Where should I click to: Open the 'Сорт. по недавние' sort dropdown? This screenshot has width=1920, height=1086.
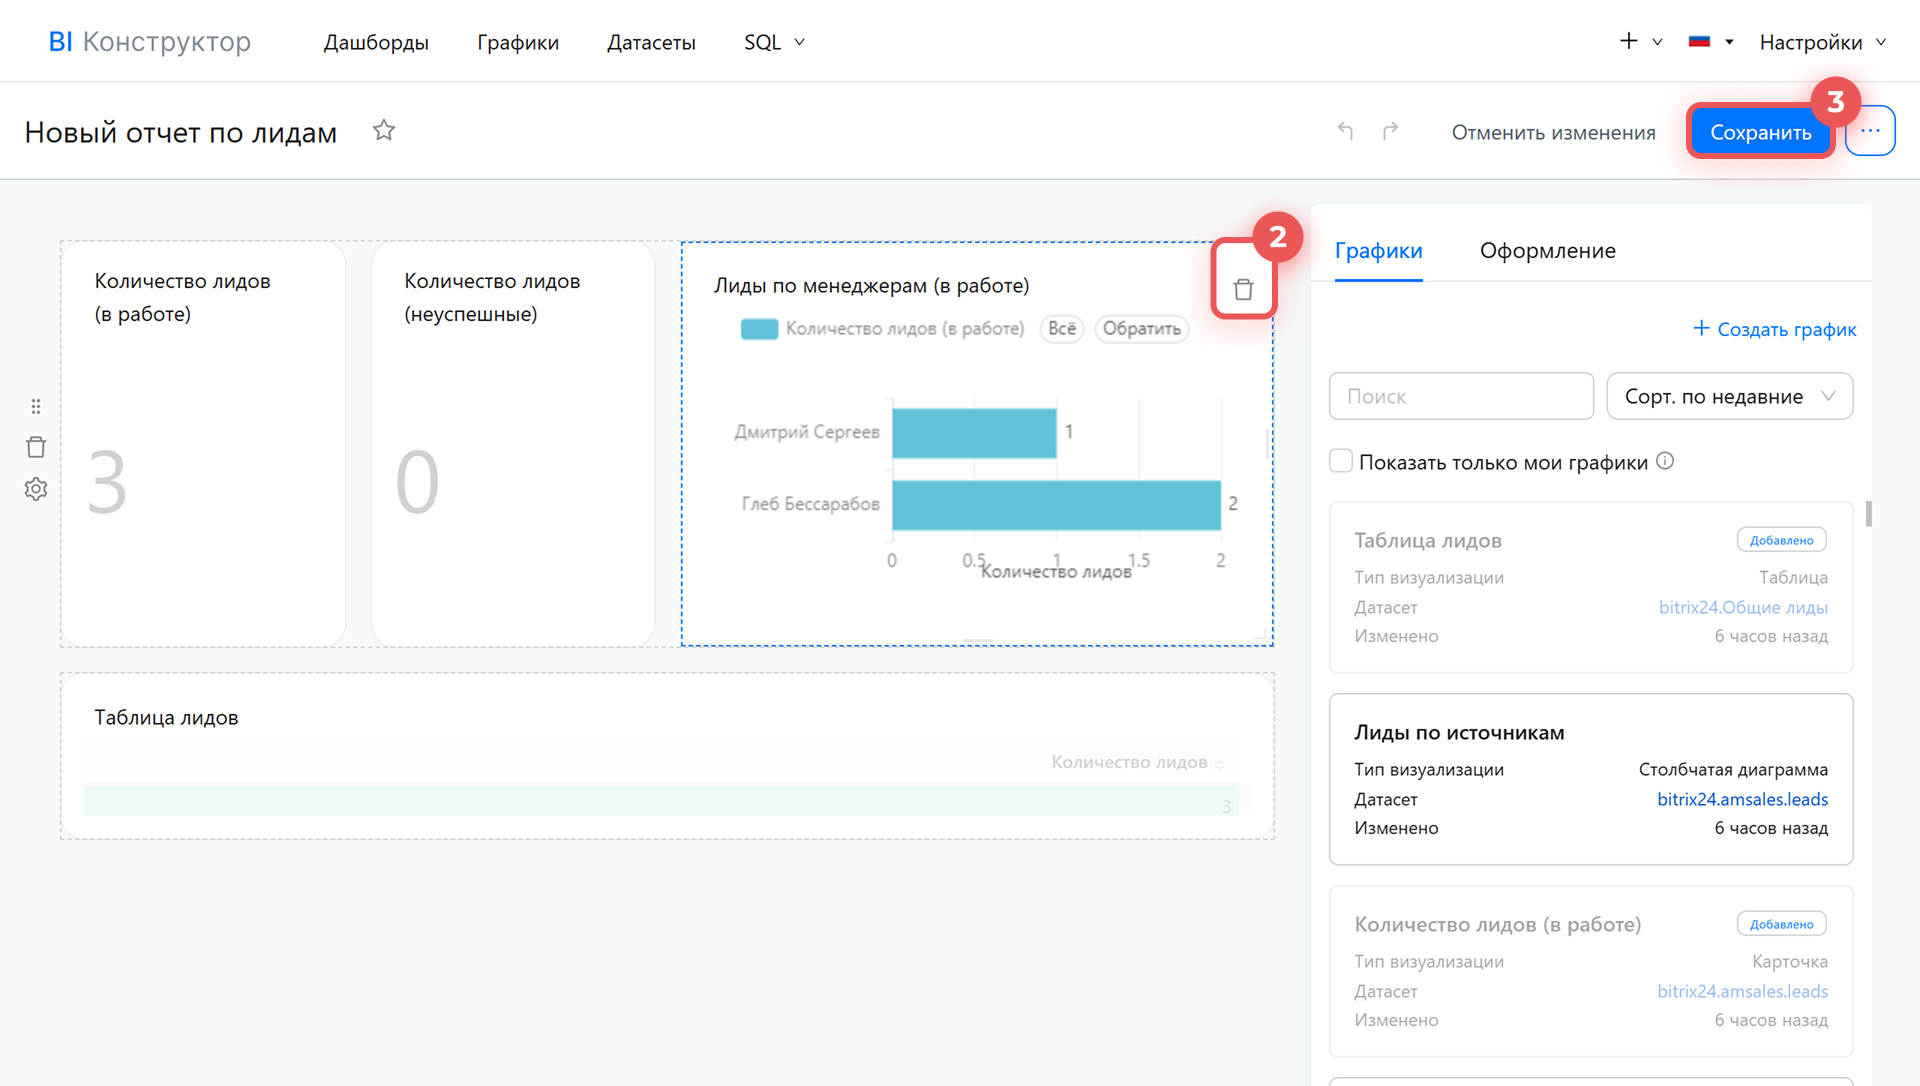(1729, 396)
